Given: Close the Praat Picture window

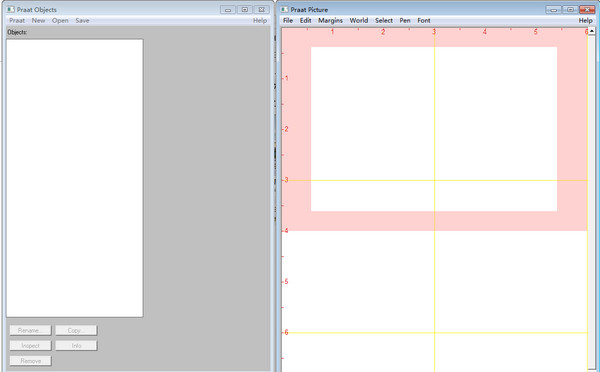Looking at the screenshot, I should pos(587,10).
